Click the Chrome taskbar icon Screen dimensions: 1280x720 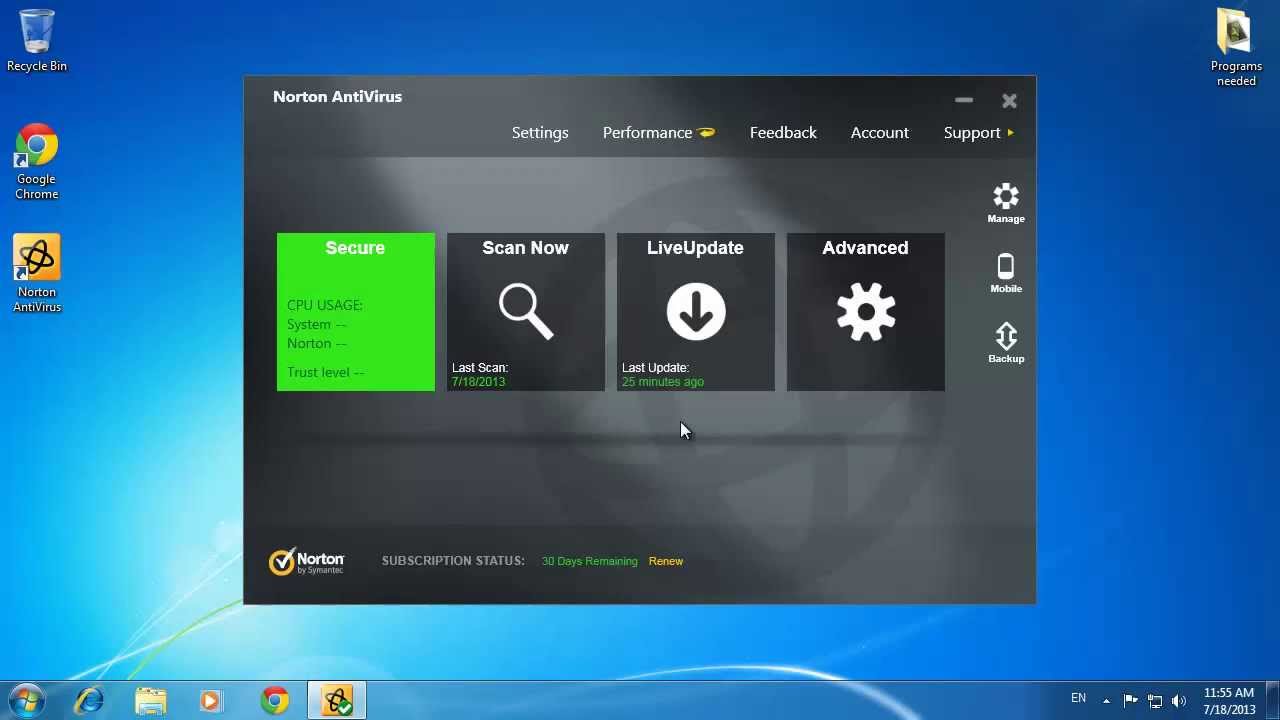(x=275, y=701)
